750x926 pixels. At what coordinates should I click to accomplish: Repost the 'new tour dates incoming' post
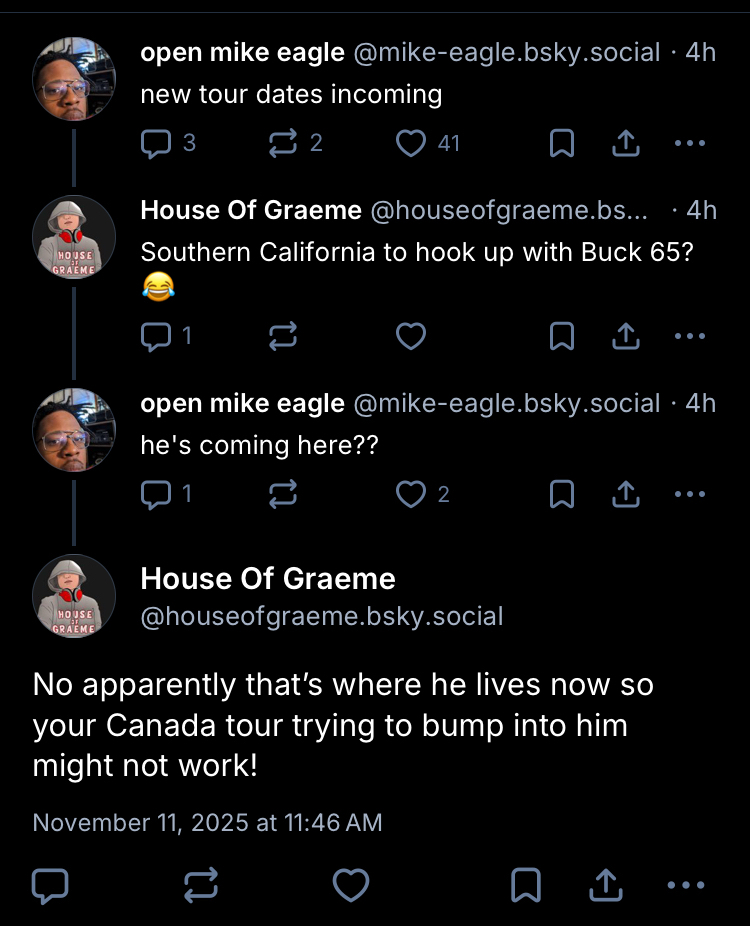click(x=283, y=144)
